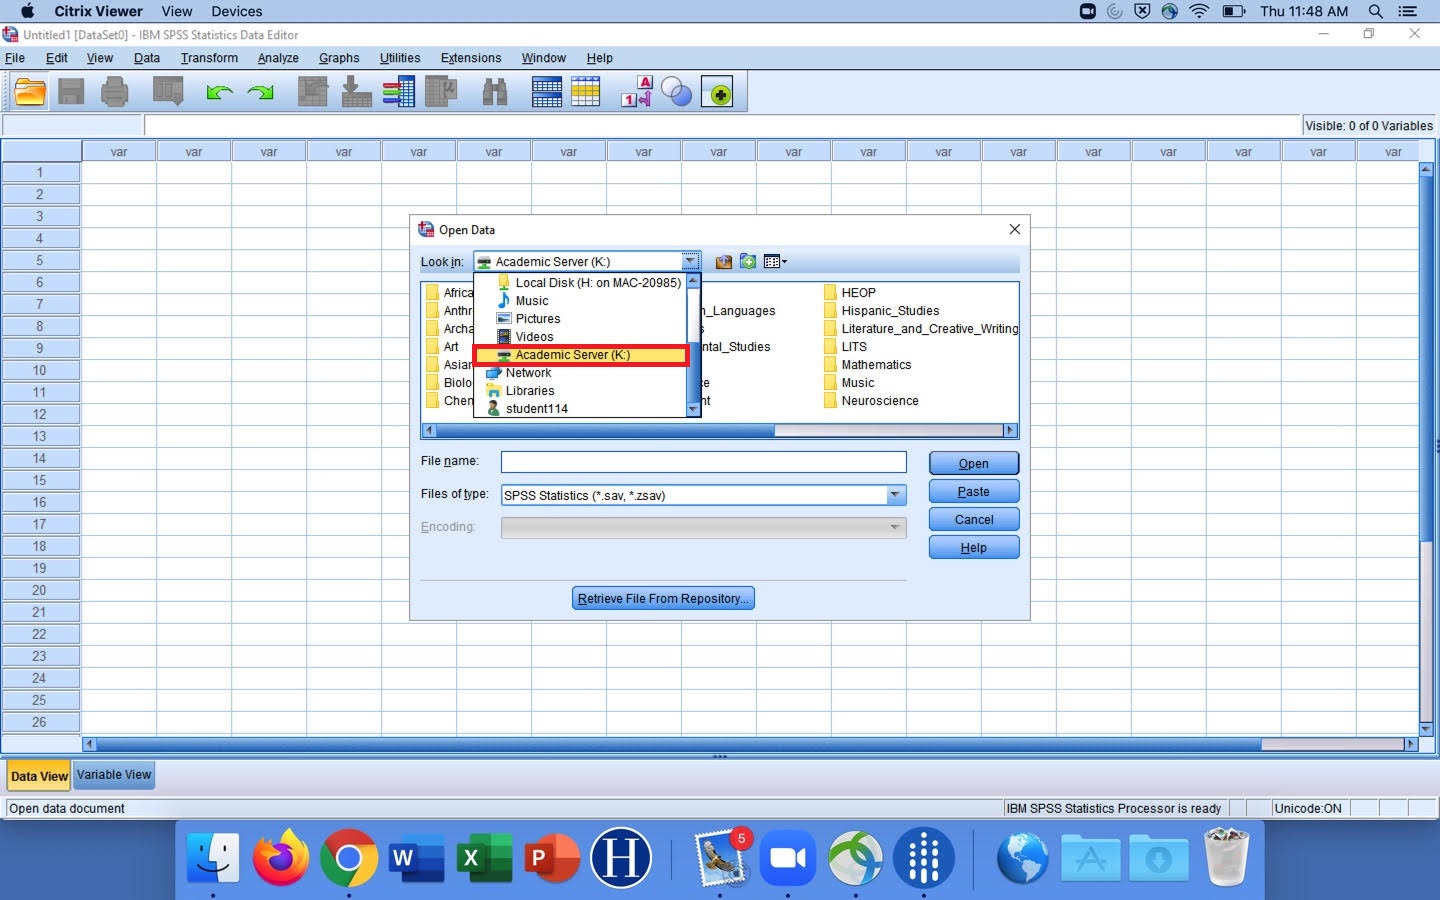
Task: Select the Neuroscience folder
Action: [x=870, y=401]
